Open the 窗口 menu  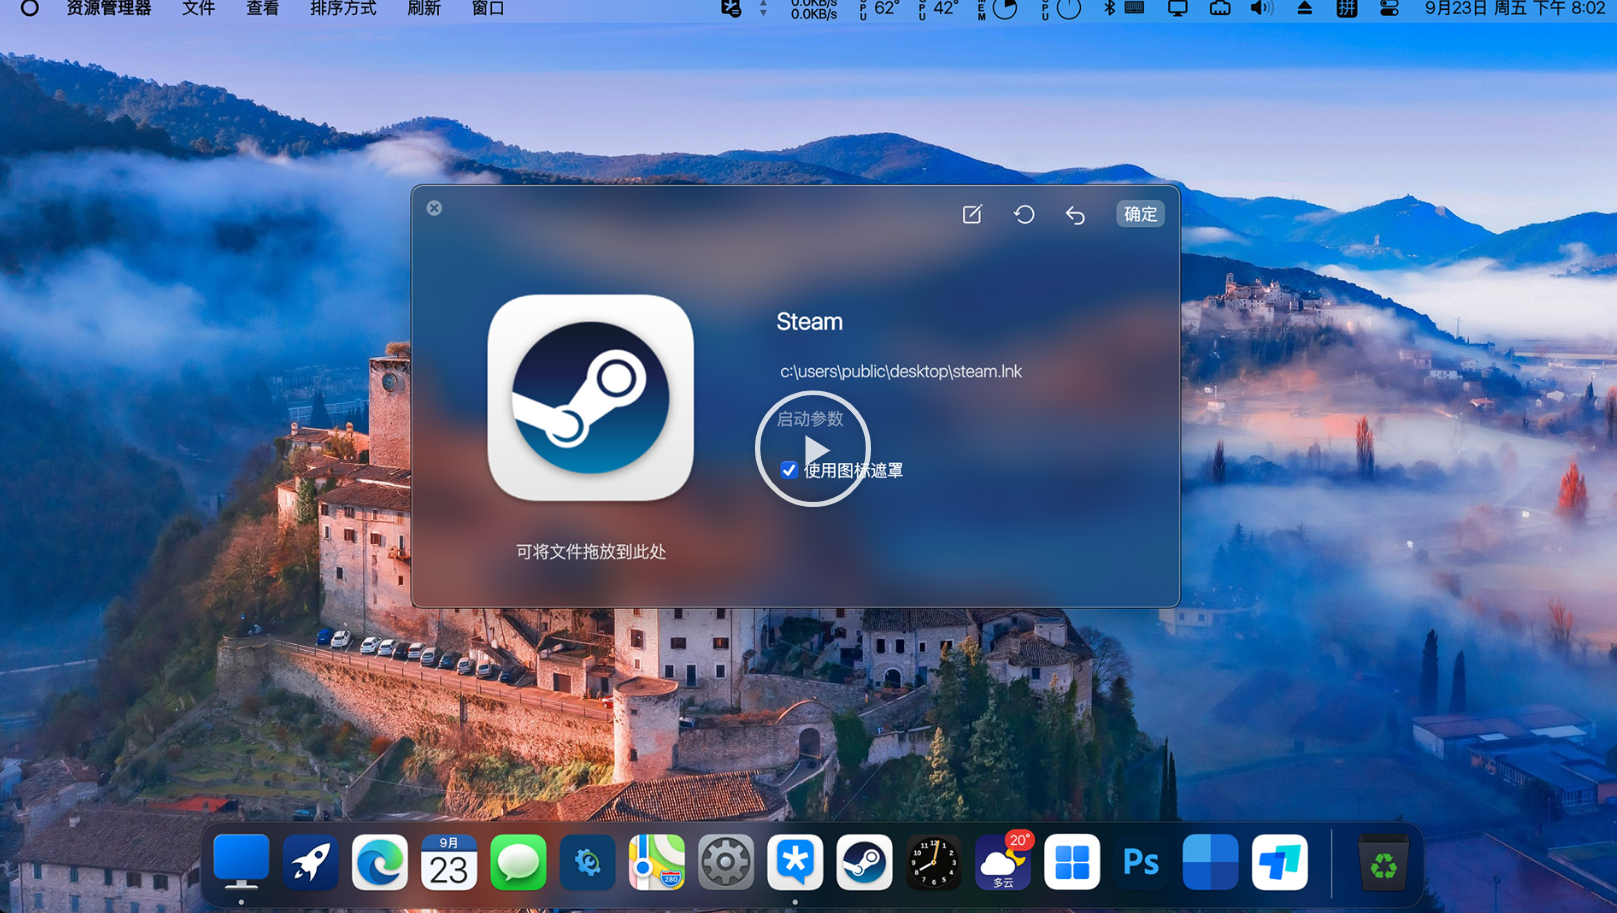click(488, 9)
